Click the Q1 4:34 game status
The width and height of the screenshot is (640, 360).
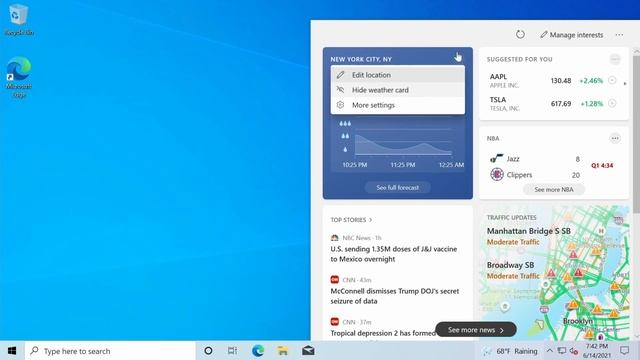(602, 166)
